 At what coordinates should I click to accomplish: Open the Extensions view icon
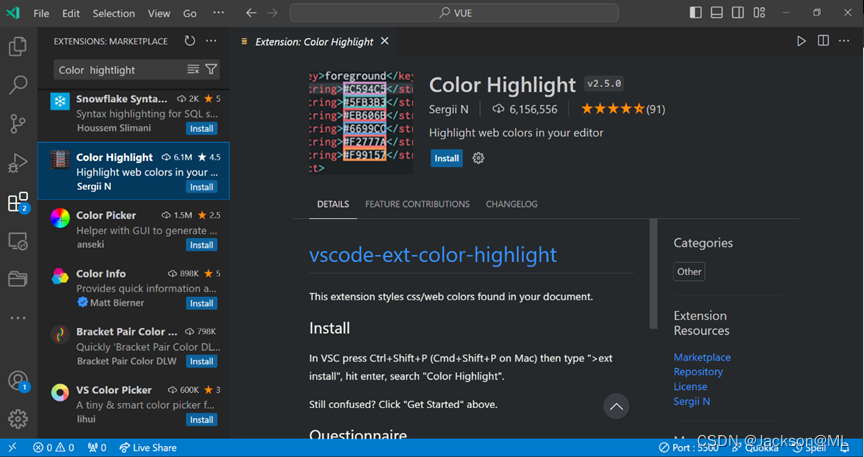pos(18,202)
